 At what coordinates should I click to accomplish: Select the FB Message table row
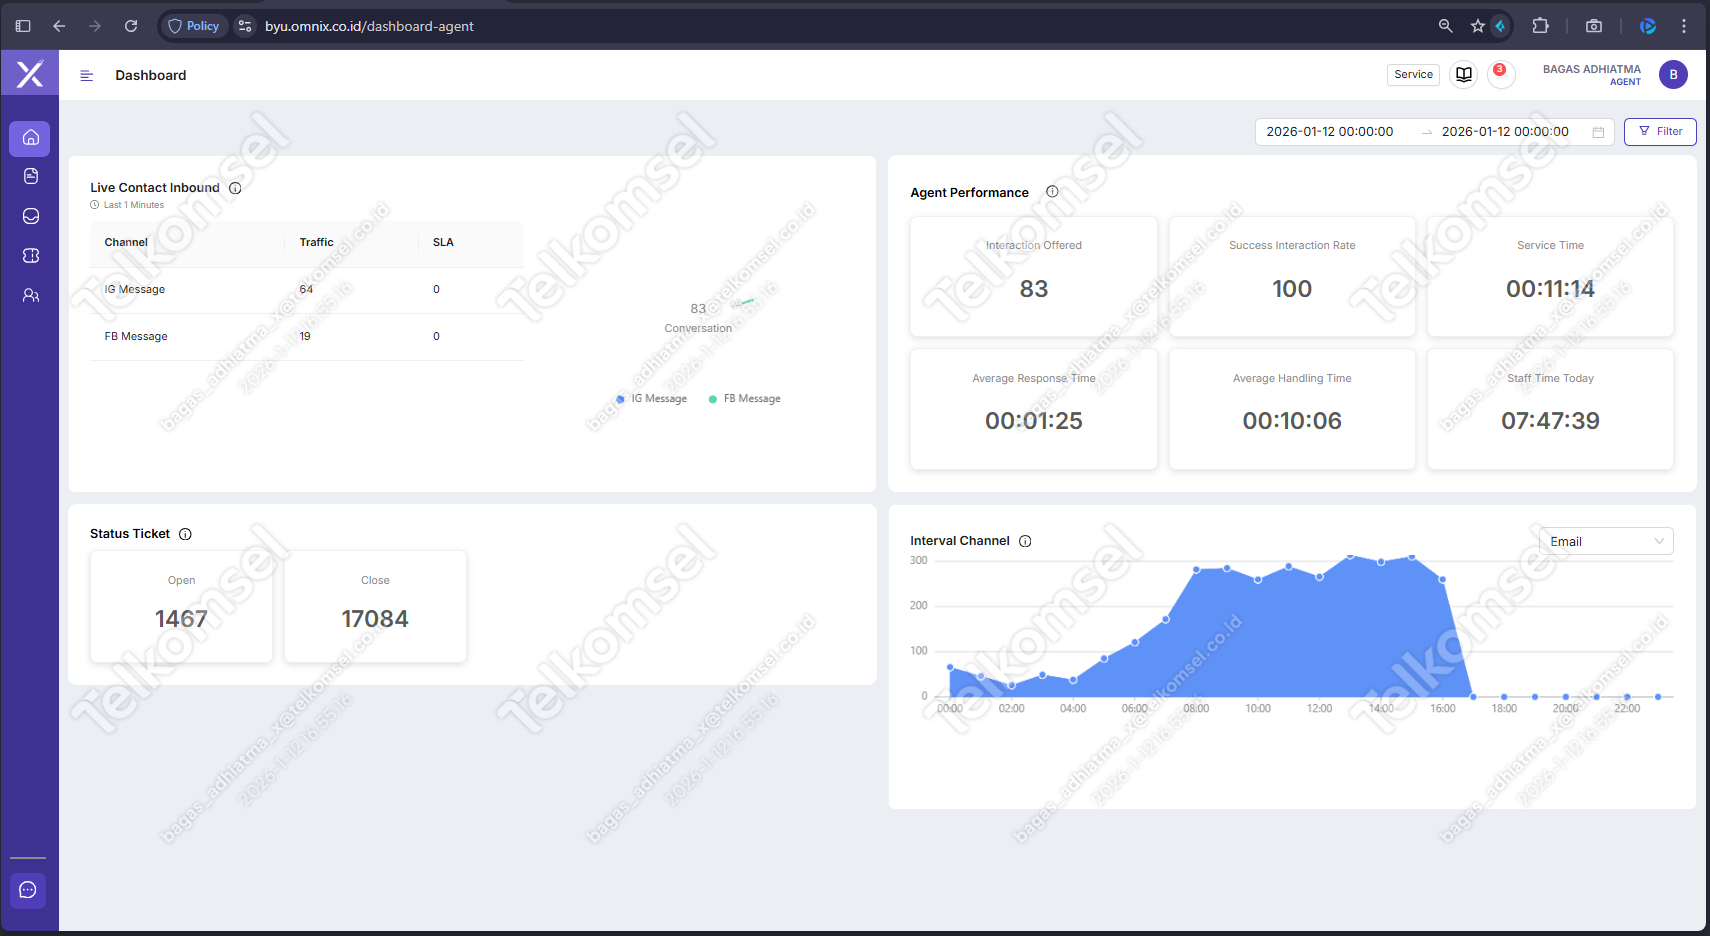tap(307, 337)
